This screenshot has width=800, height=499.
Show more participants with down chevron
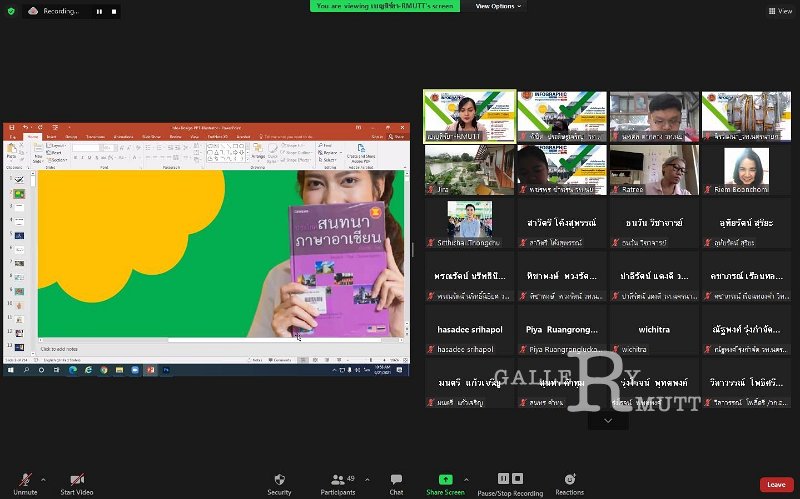point(608,421)
